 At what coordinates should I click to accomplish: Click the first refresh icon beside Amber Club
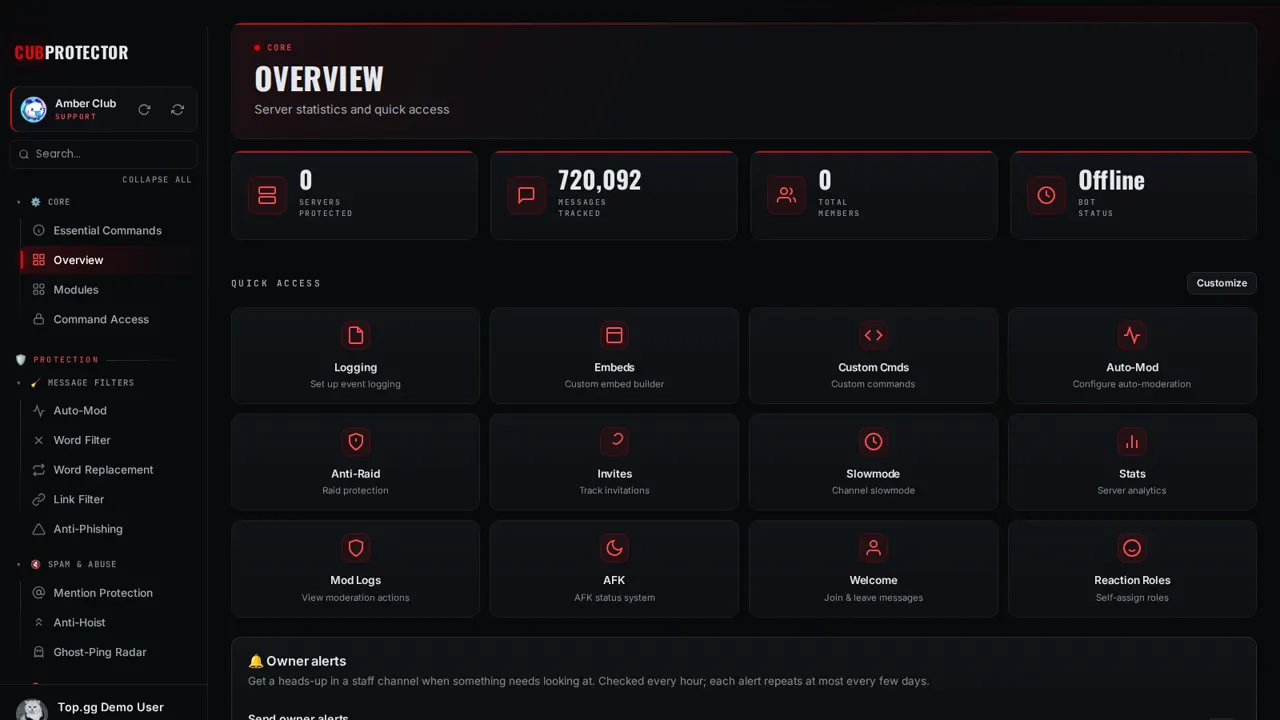tap(144, 109)
